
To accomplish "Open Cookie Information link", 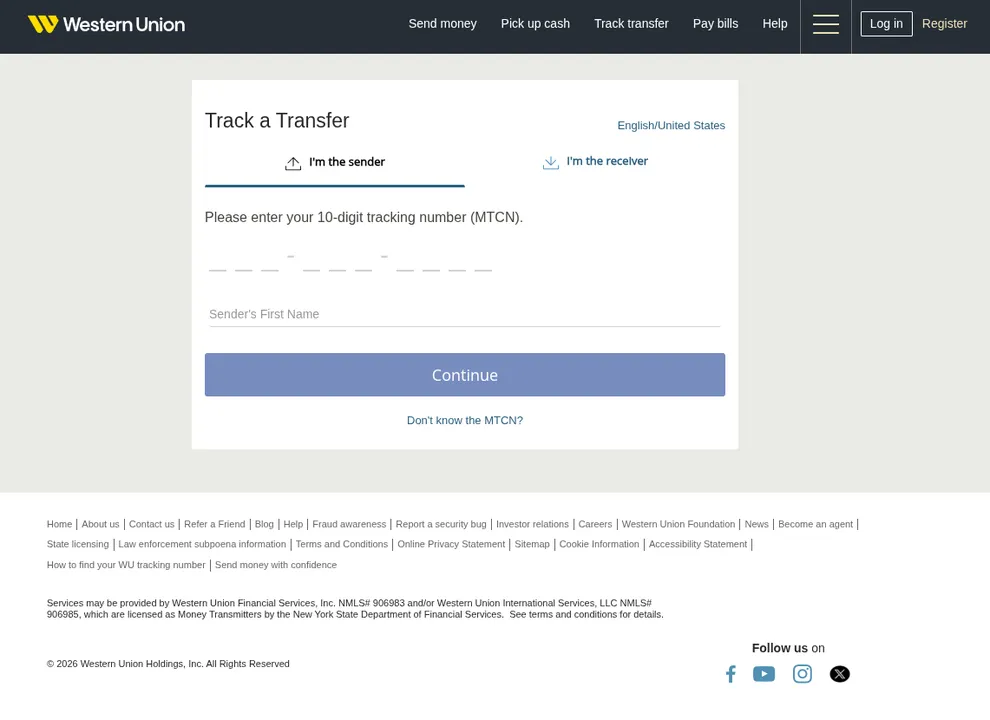I will [x=599, y=544].
